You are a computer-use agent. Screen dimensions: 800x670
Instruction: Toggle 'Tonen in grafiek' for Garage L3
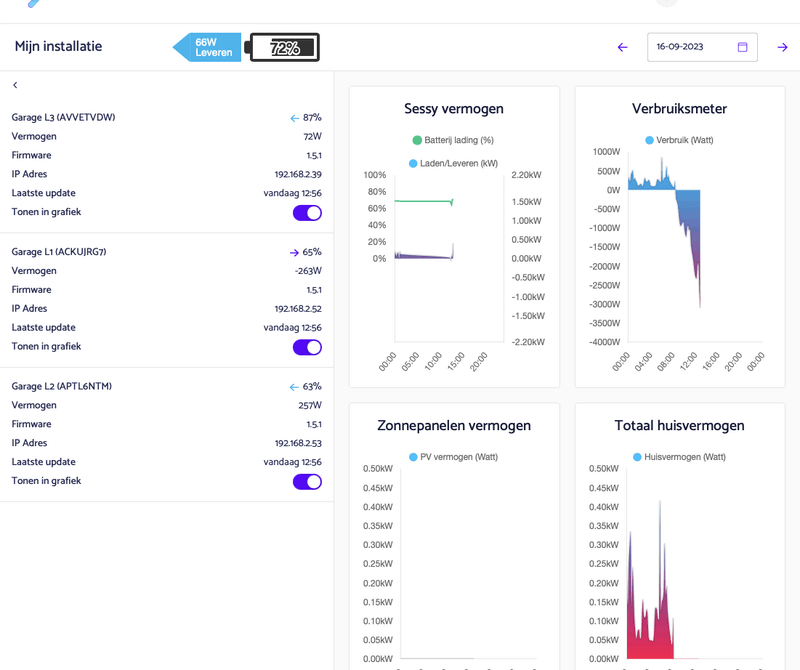307,213
